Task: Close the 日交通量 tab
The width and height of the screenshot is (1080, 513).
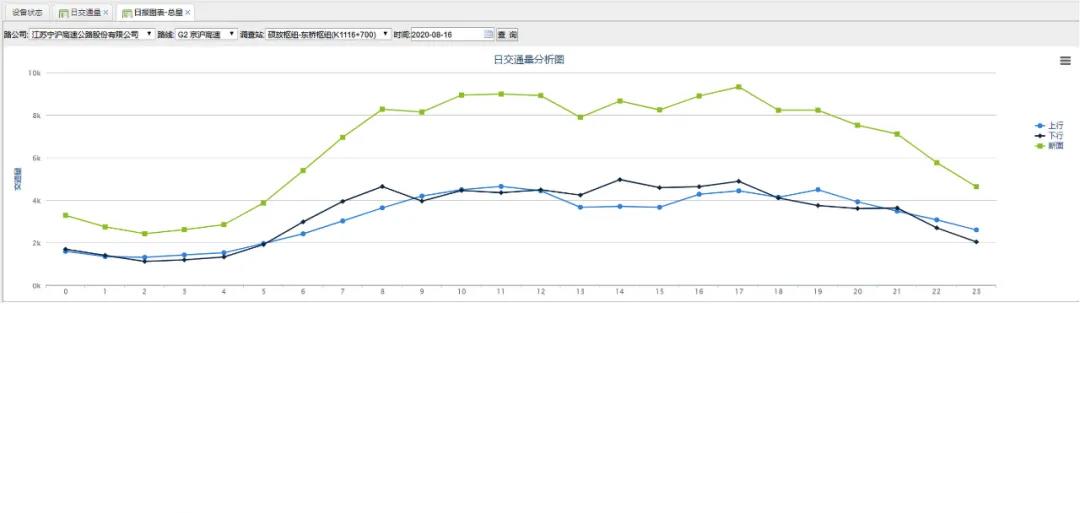Action: pos(106,13)
